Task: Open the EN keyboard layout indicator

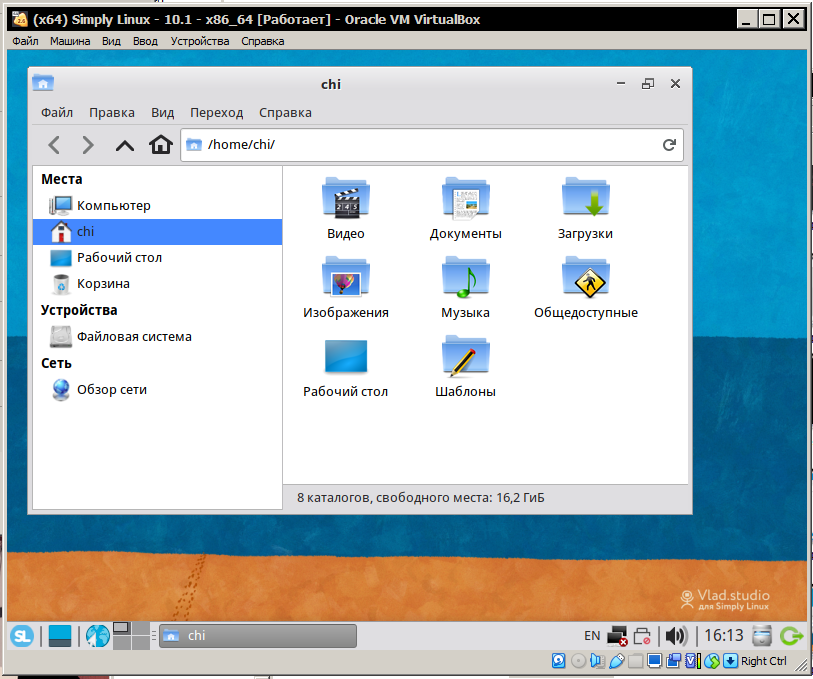Action: click(x=592, y=636)
